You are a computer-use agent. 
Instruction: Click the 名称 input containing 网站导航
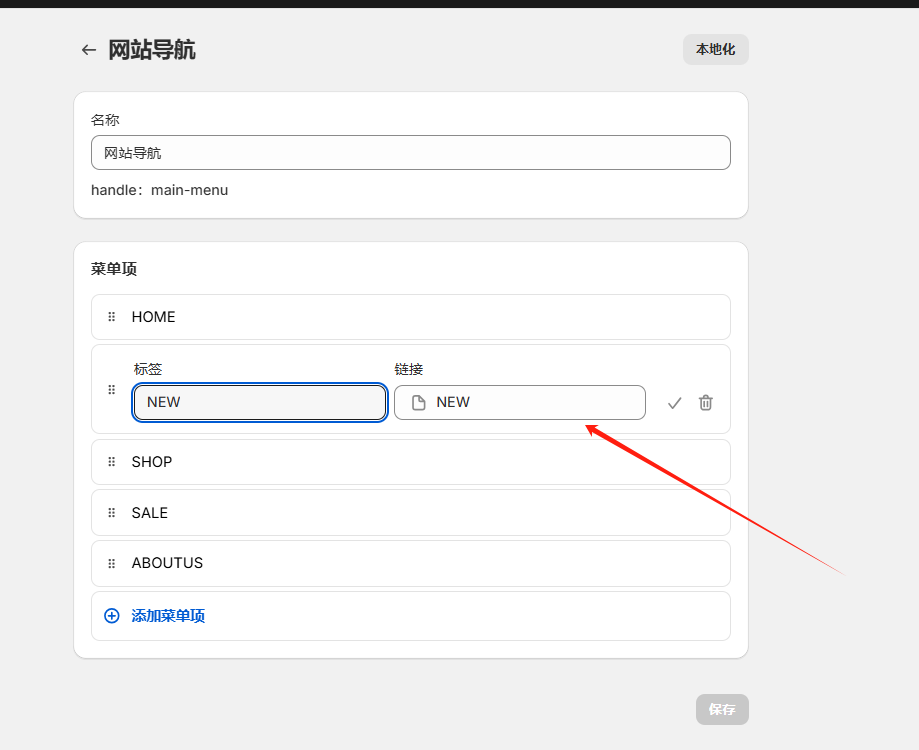(410, 152)
